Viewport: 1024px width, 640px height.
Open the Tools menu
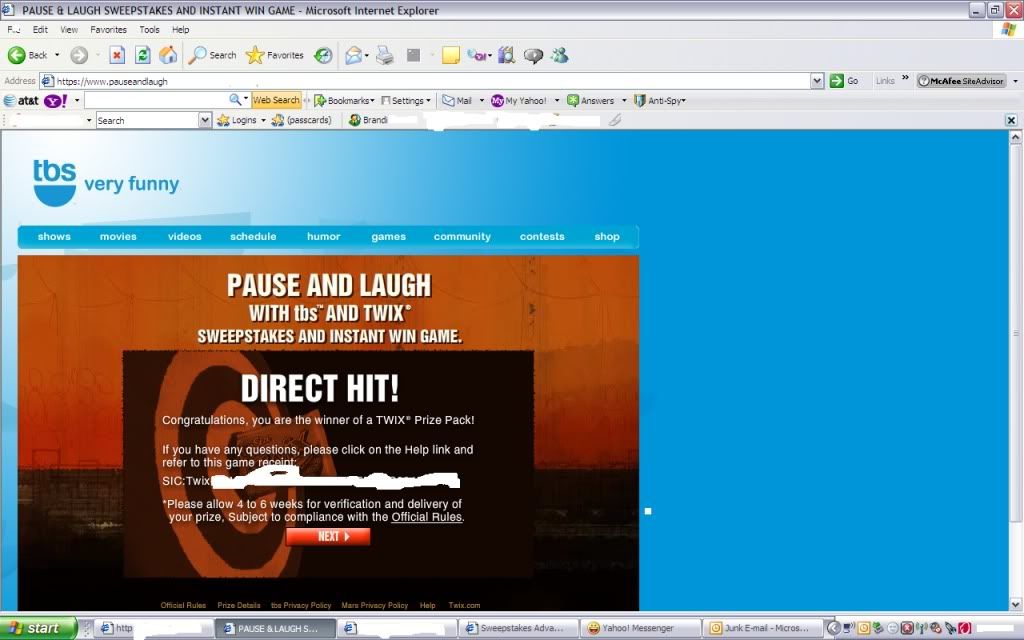(149, 30)
